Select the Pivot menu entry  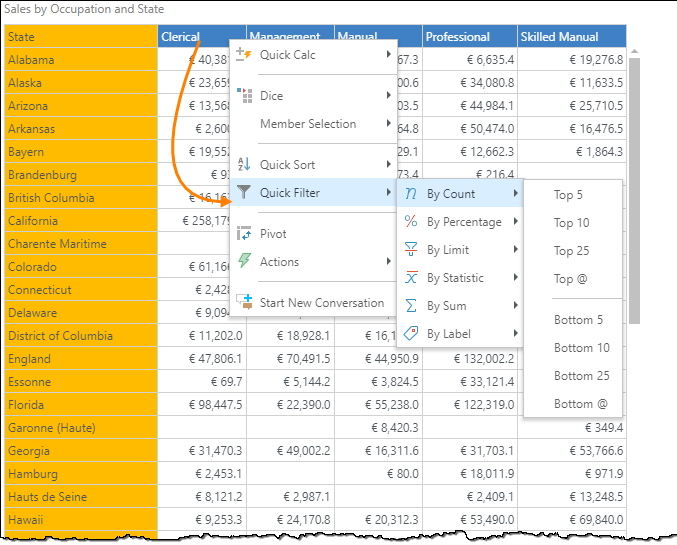tap(313, 234)
